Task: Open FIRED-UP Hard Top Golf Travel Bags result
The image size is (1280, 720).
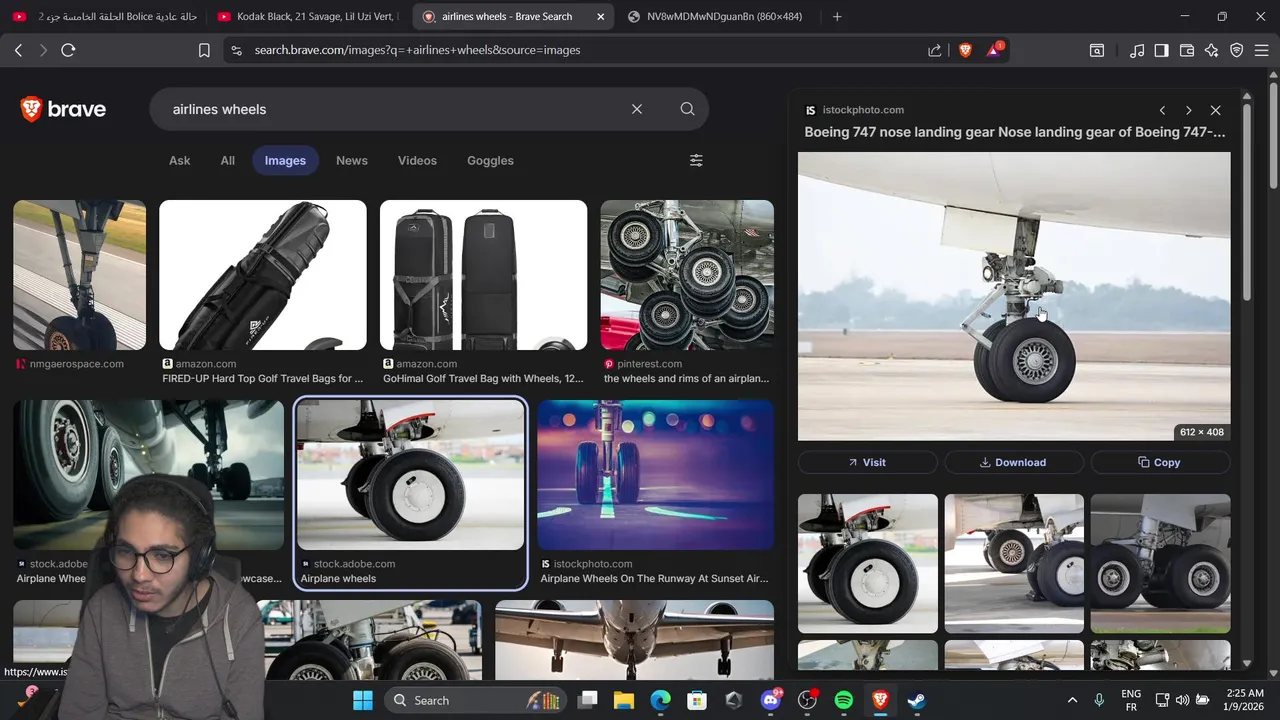Action: point(263,275)
